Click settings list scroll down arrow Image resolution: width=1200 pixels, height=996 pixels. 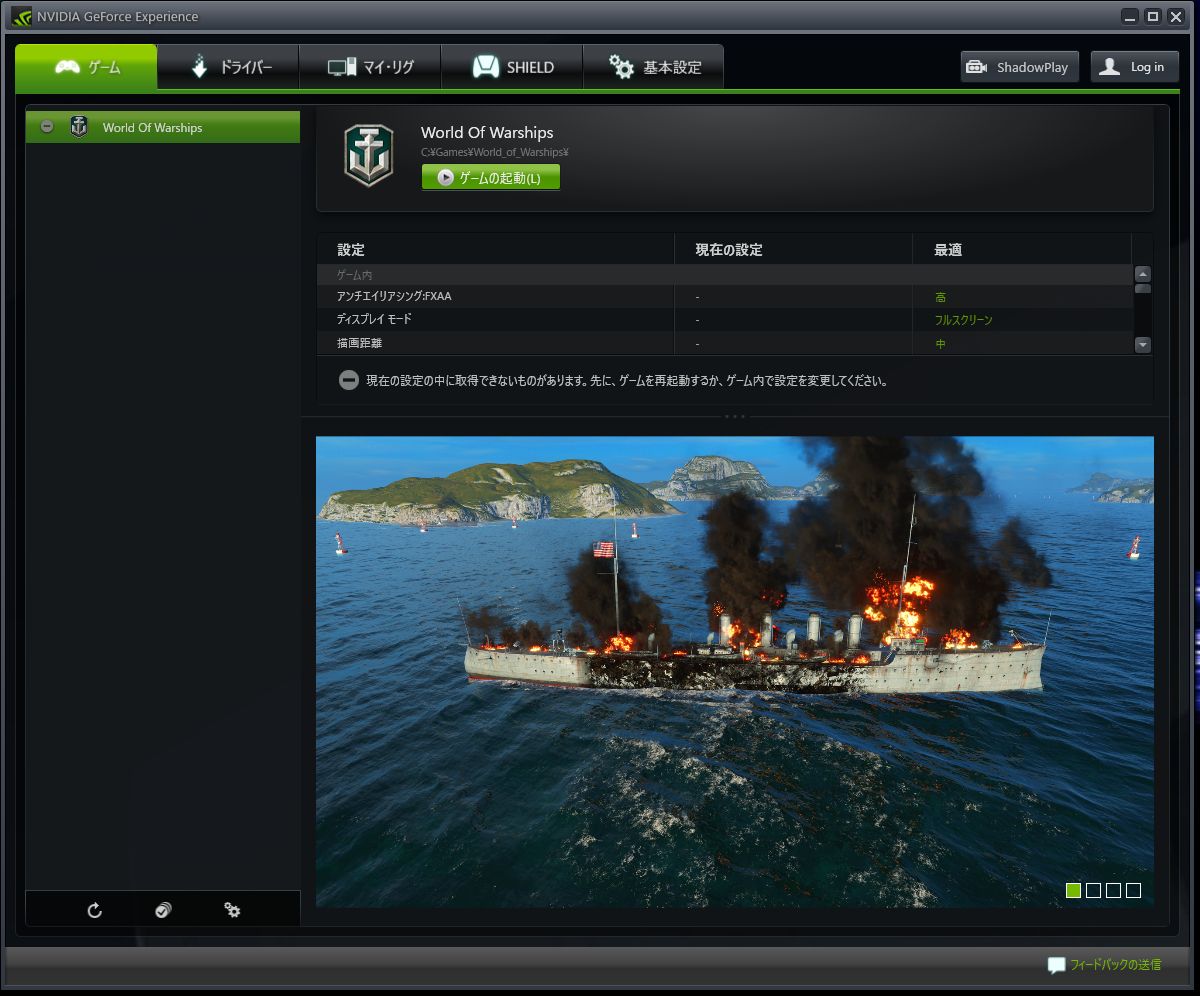coord(1143,344)
